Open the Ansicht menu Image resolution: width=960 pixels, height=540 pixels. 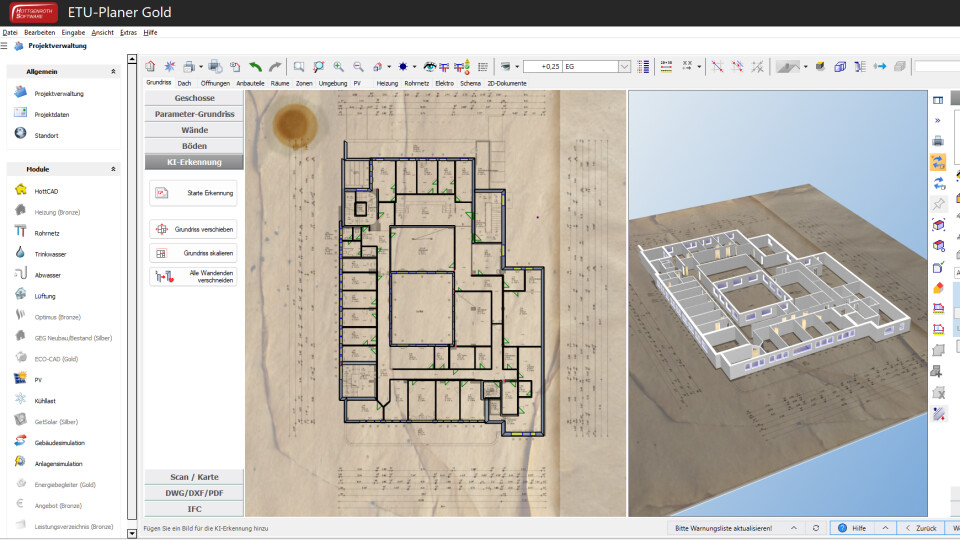(x=102, y=32)
